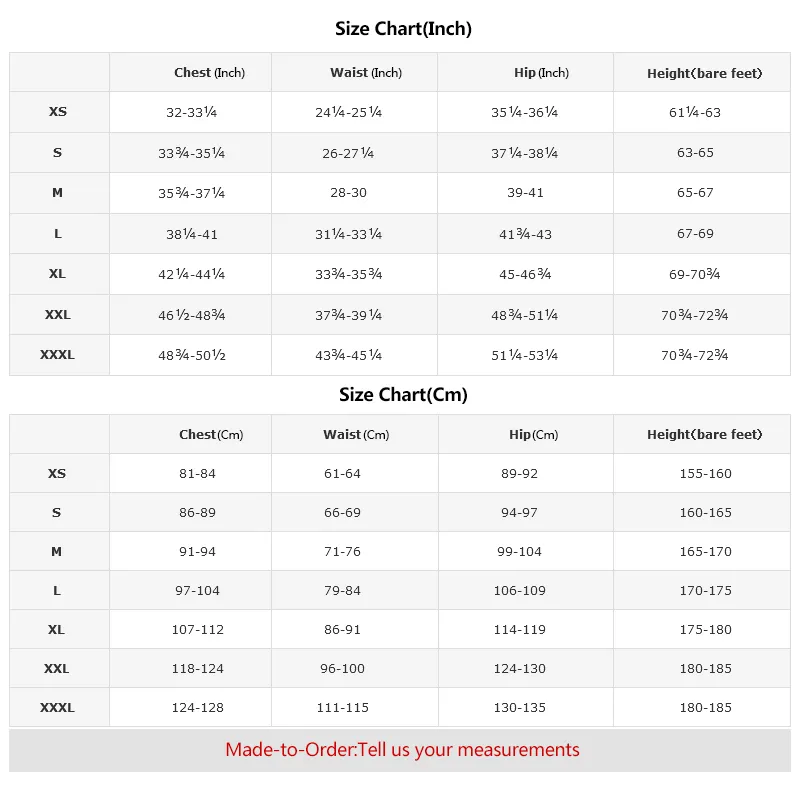Click hip value 45-46¾ for XL

(x=525, y=274)
